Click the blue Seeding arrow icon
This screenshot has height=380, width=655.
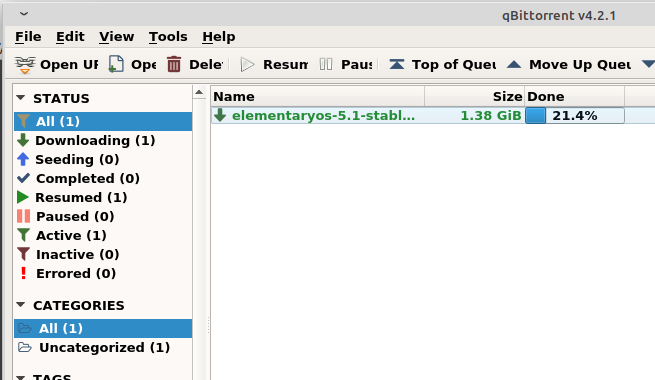(23, 159)
